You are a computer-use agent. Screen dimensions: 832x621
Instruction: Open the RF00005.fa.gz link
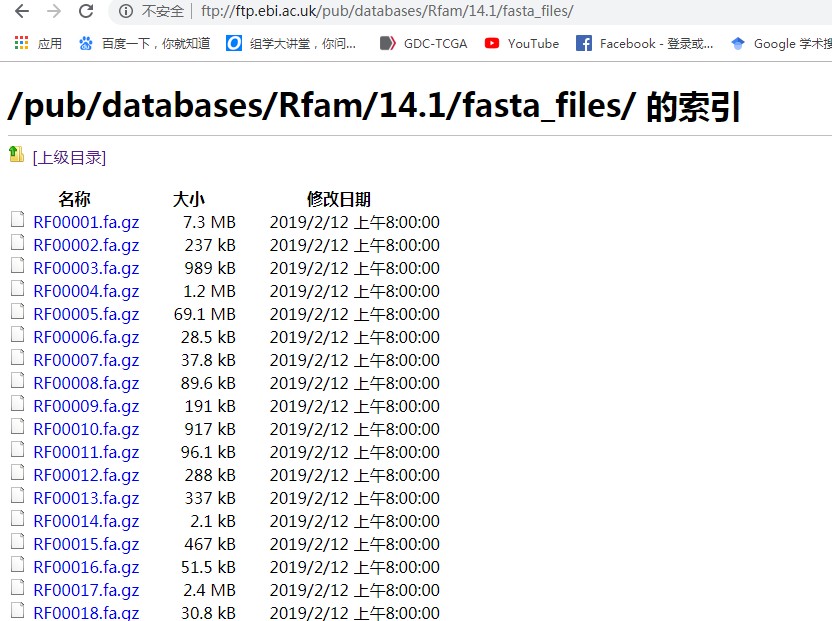86,314
